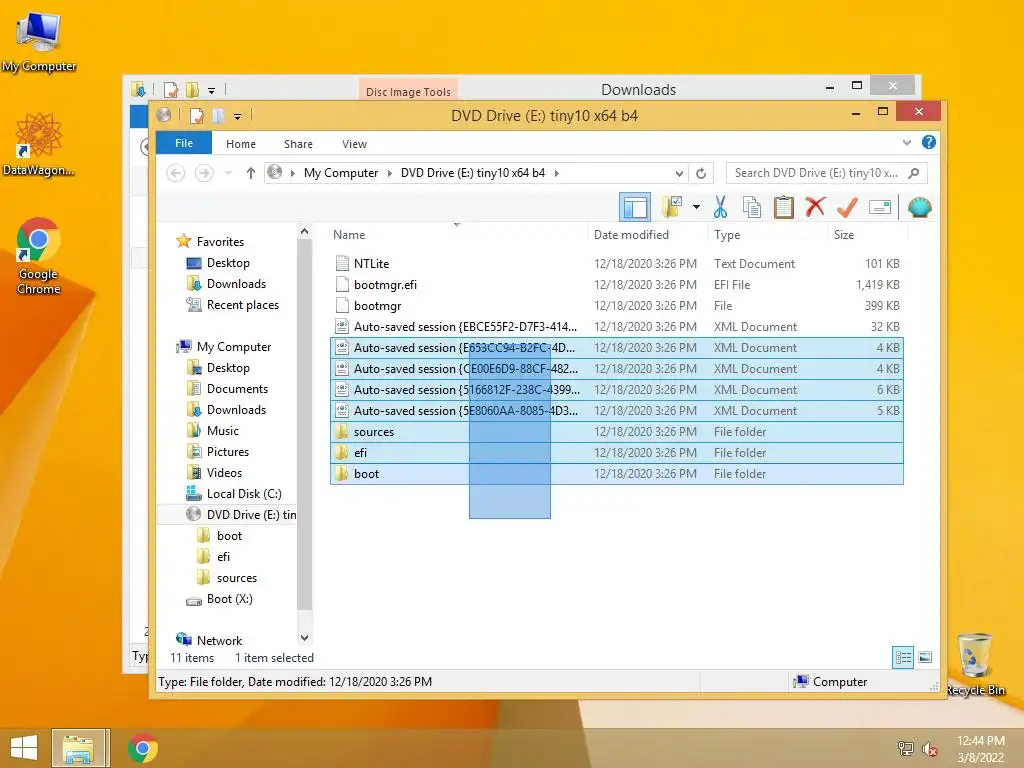Refresh the folder with the refresh button
The width and height of the screenshot is (1024, 768).
point(701,174)
